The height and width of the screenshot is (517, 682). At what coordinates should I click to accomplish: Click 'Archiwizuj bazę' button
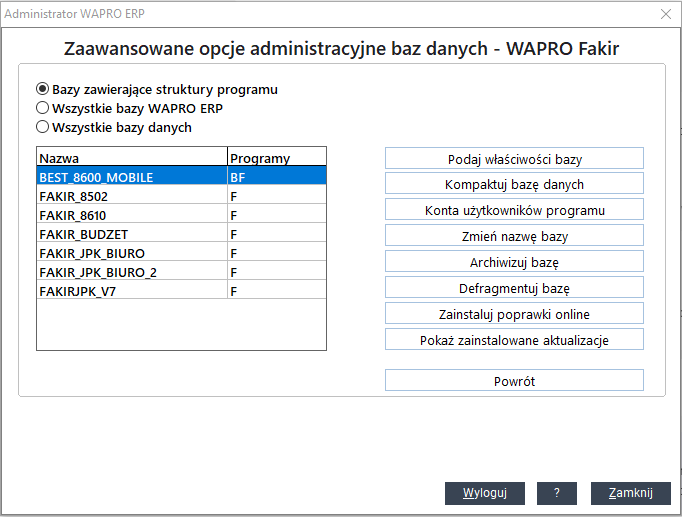click(x=514, y=262)
